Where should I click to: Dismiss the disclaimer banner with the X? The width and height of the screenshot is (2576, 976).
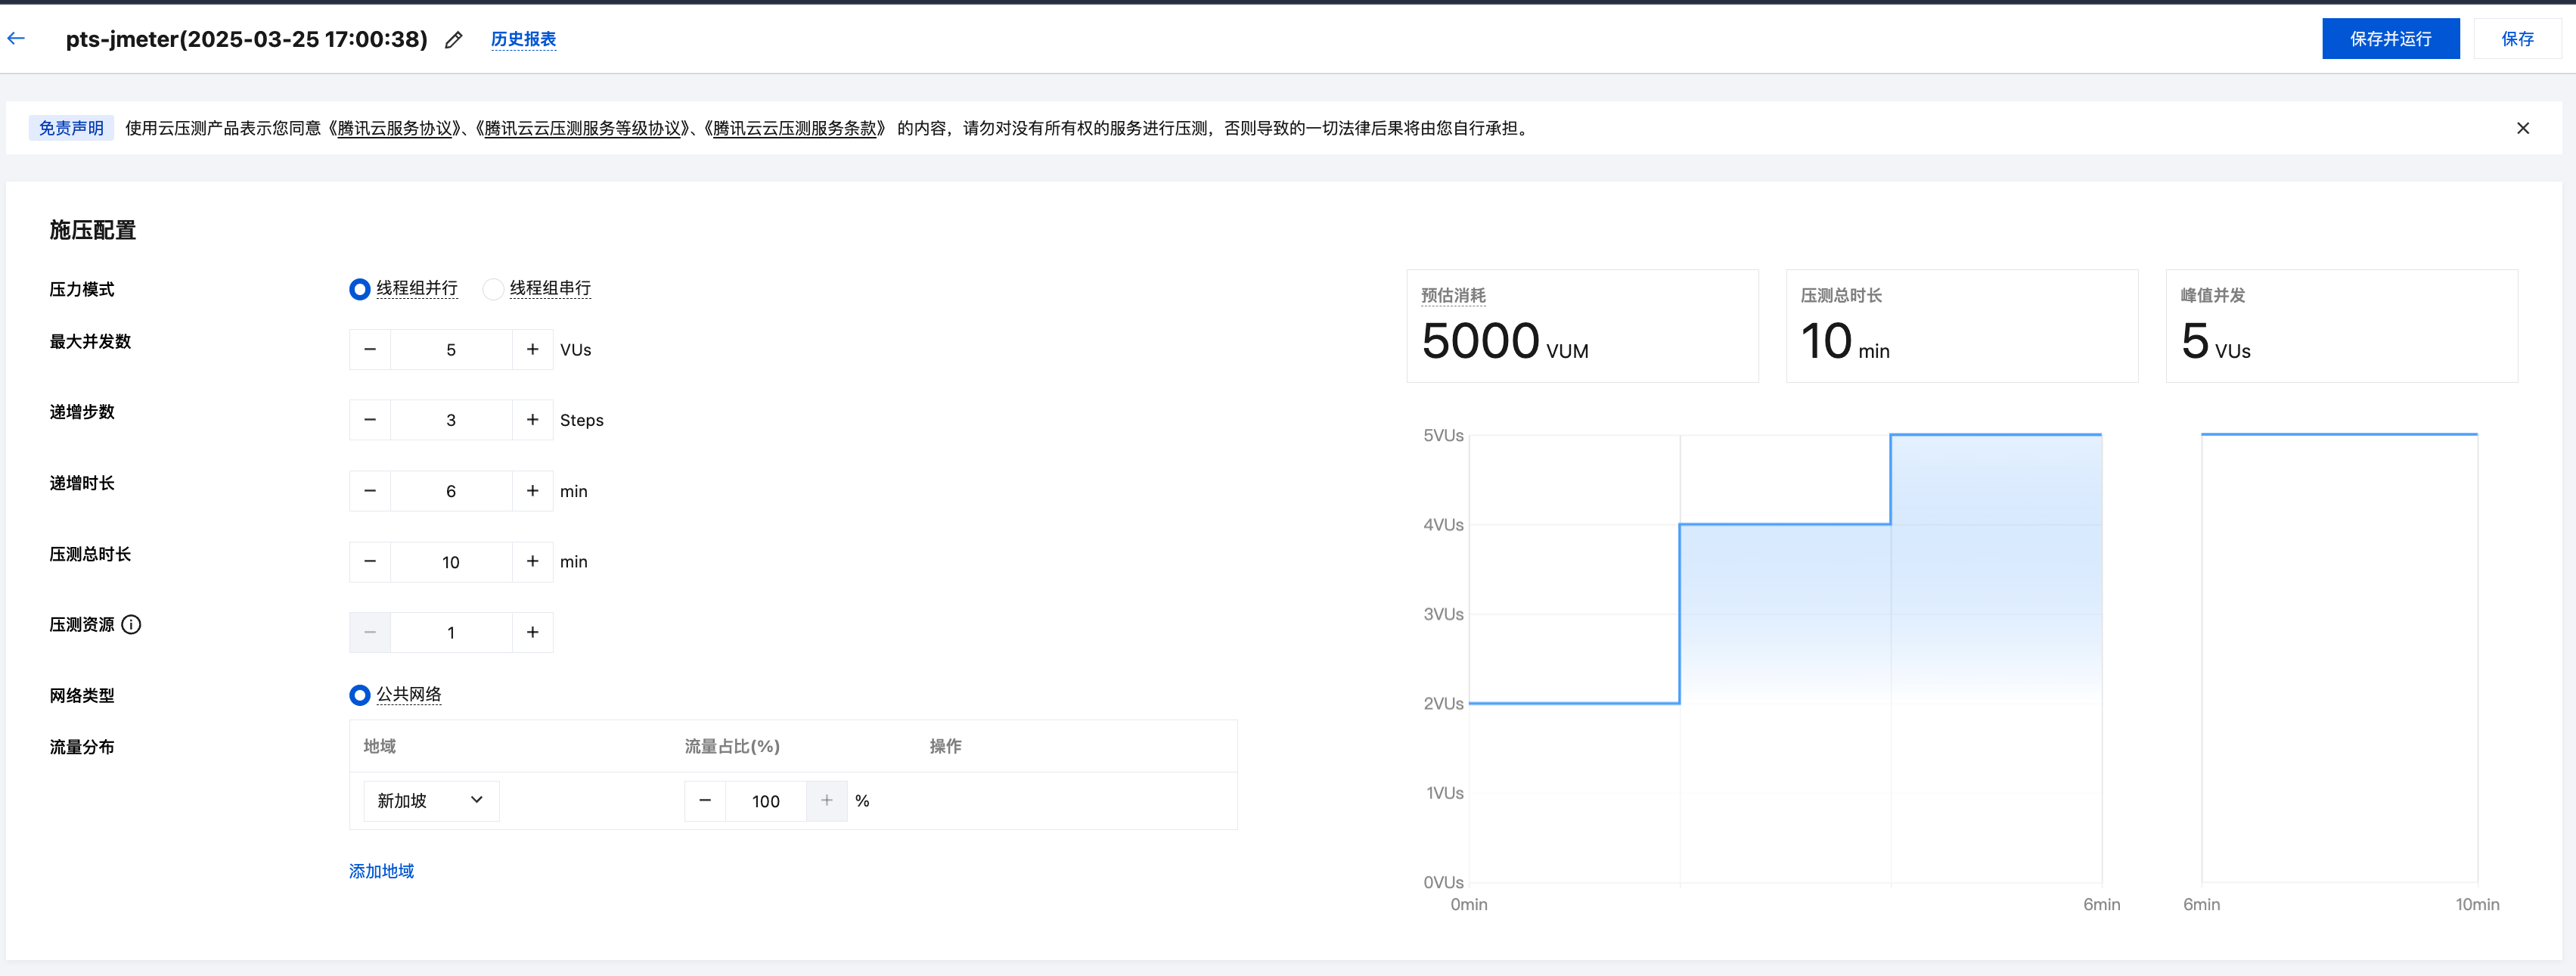pos(2522,128)
